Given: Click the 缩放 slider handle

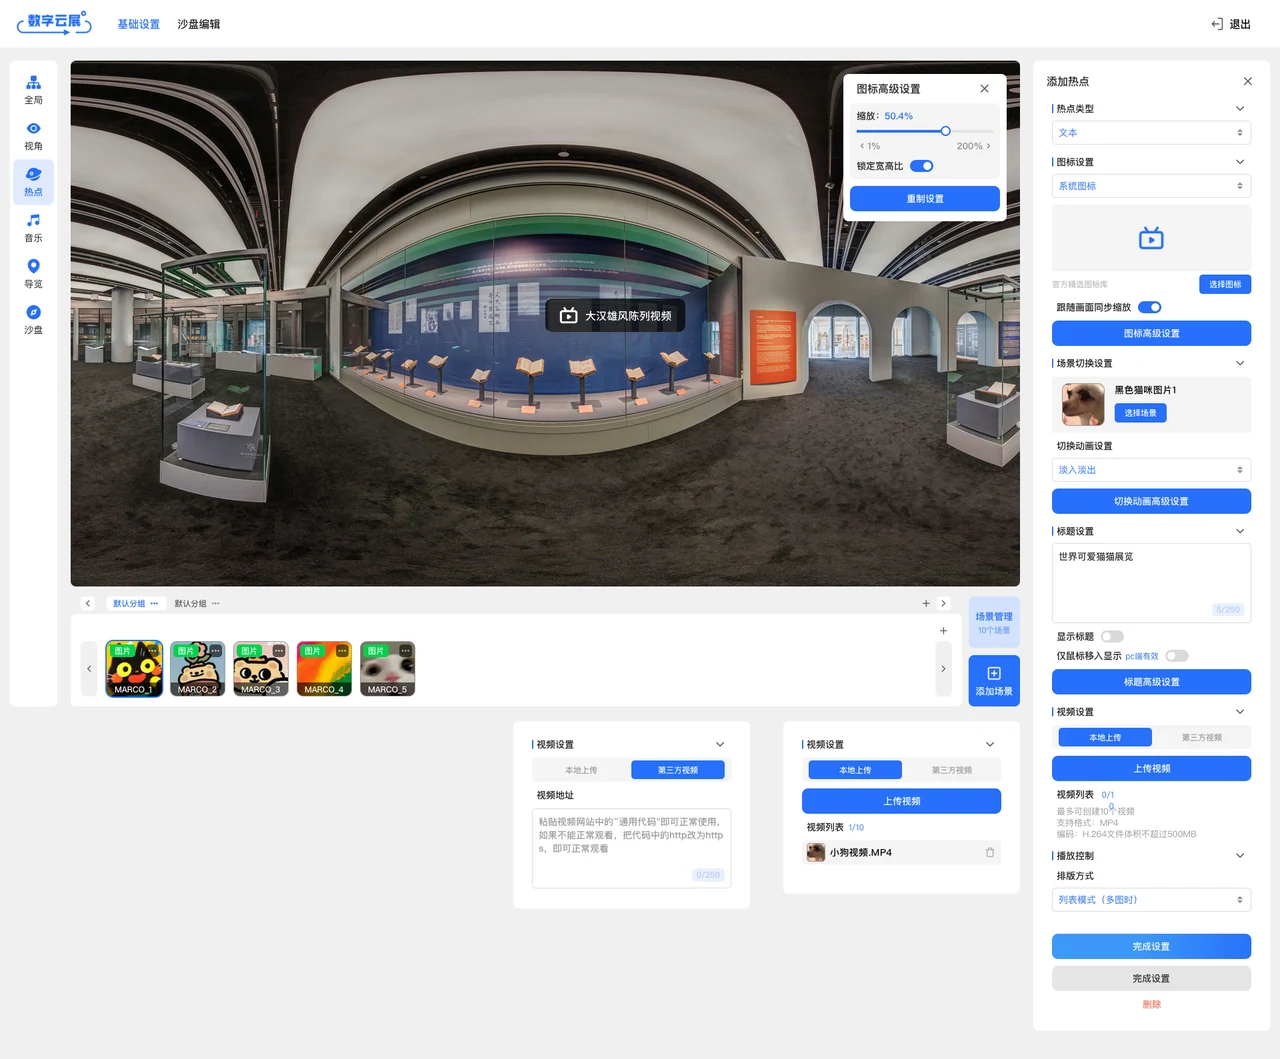Looking at the screenshot, I should (945, 131).
